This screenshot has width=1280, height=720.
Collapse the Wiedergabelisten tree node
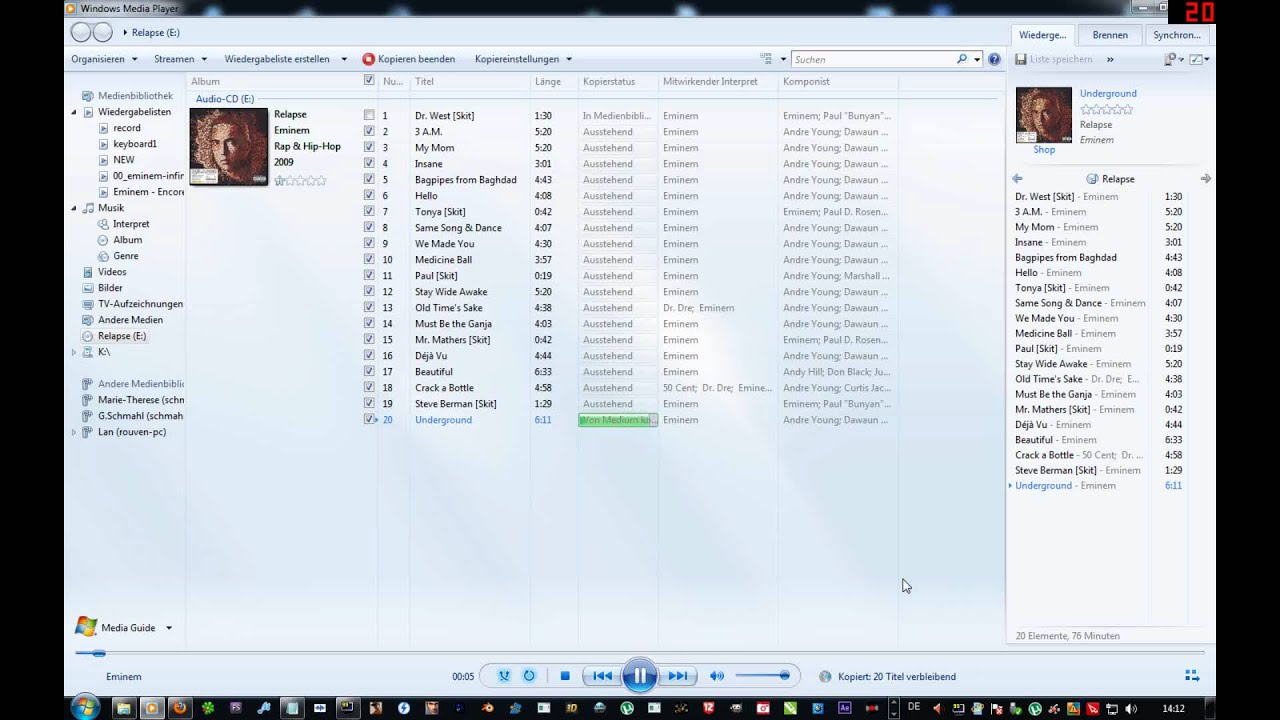point(74,112)
